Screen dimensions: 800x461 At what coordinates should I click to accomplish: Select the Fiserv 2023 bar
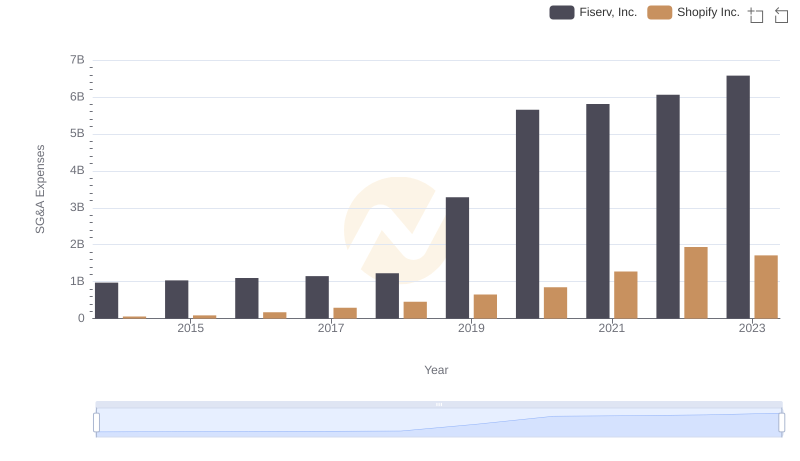[738, 197]
